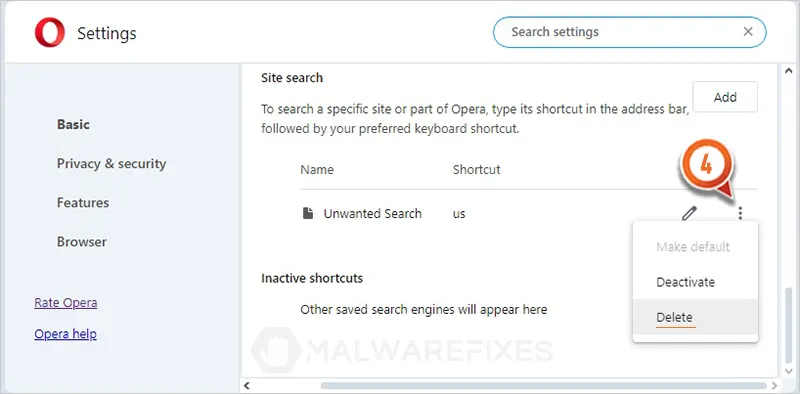800x394 pixels.
Task: Select the Make default menu entry
Action: pos(695,247)
